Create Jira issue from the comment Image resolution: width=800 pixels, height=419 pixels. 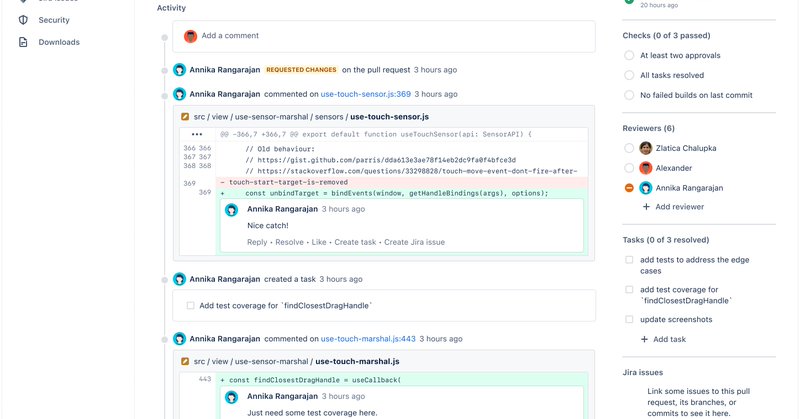click(414, 242)
